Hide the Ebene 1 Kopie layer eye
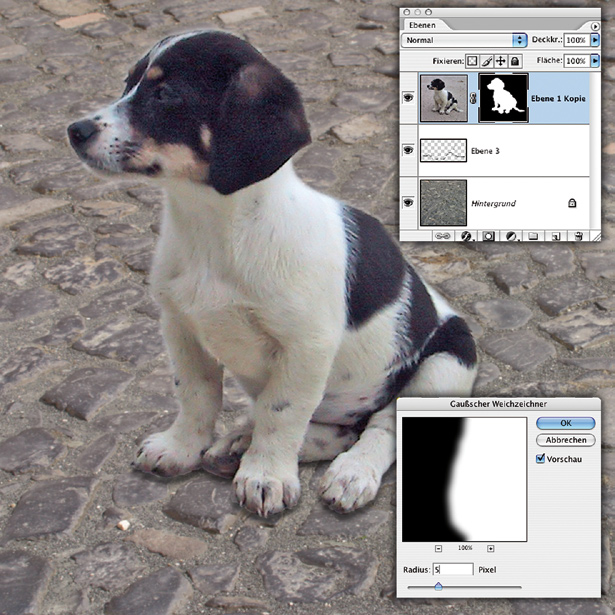 pos(408,97)
